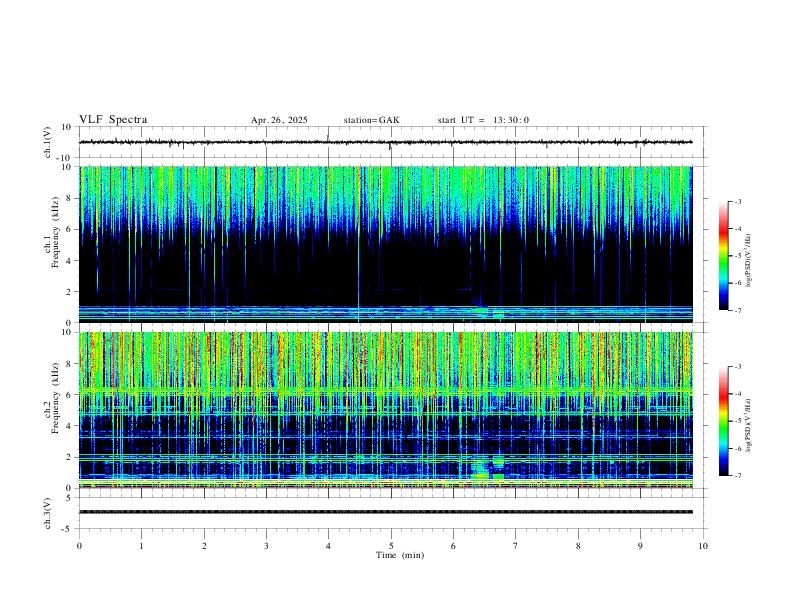The image size is (792, 612).
Task: Click the ch.3 voltage trace band
Action: click(x=386, y=512)
